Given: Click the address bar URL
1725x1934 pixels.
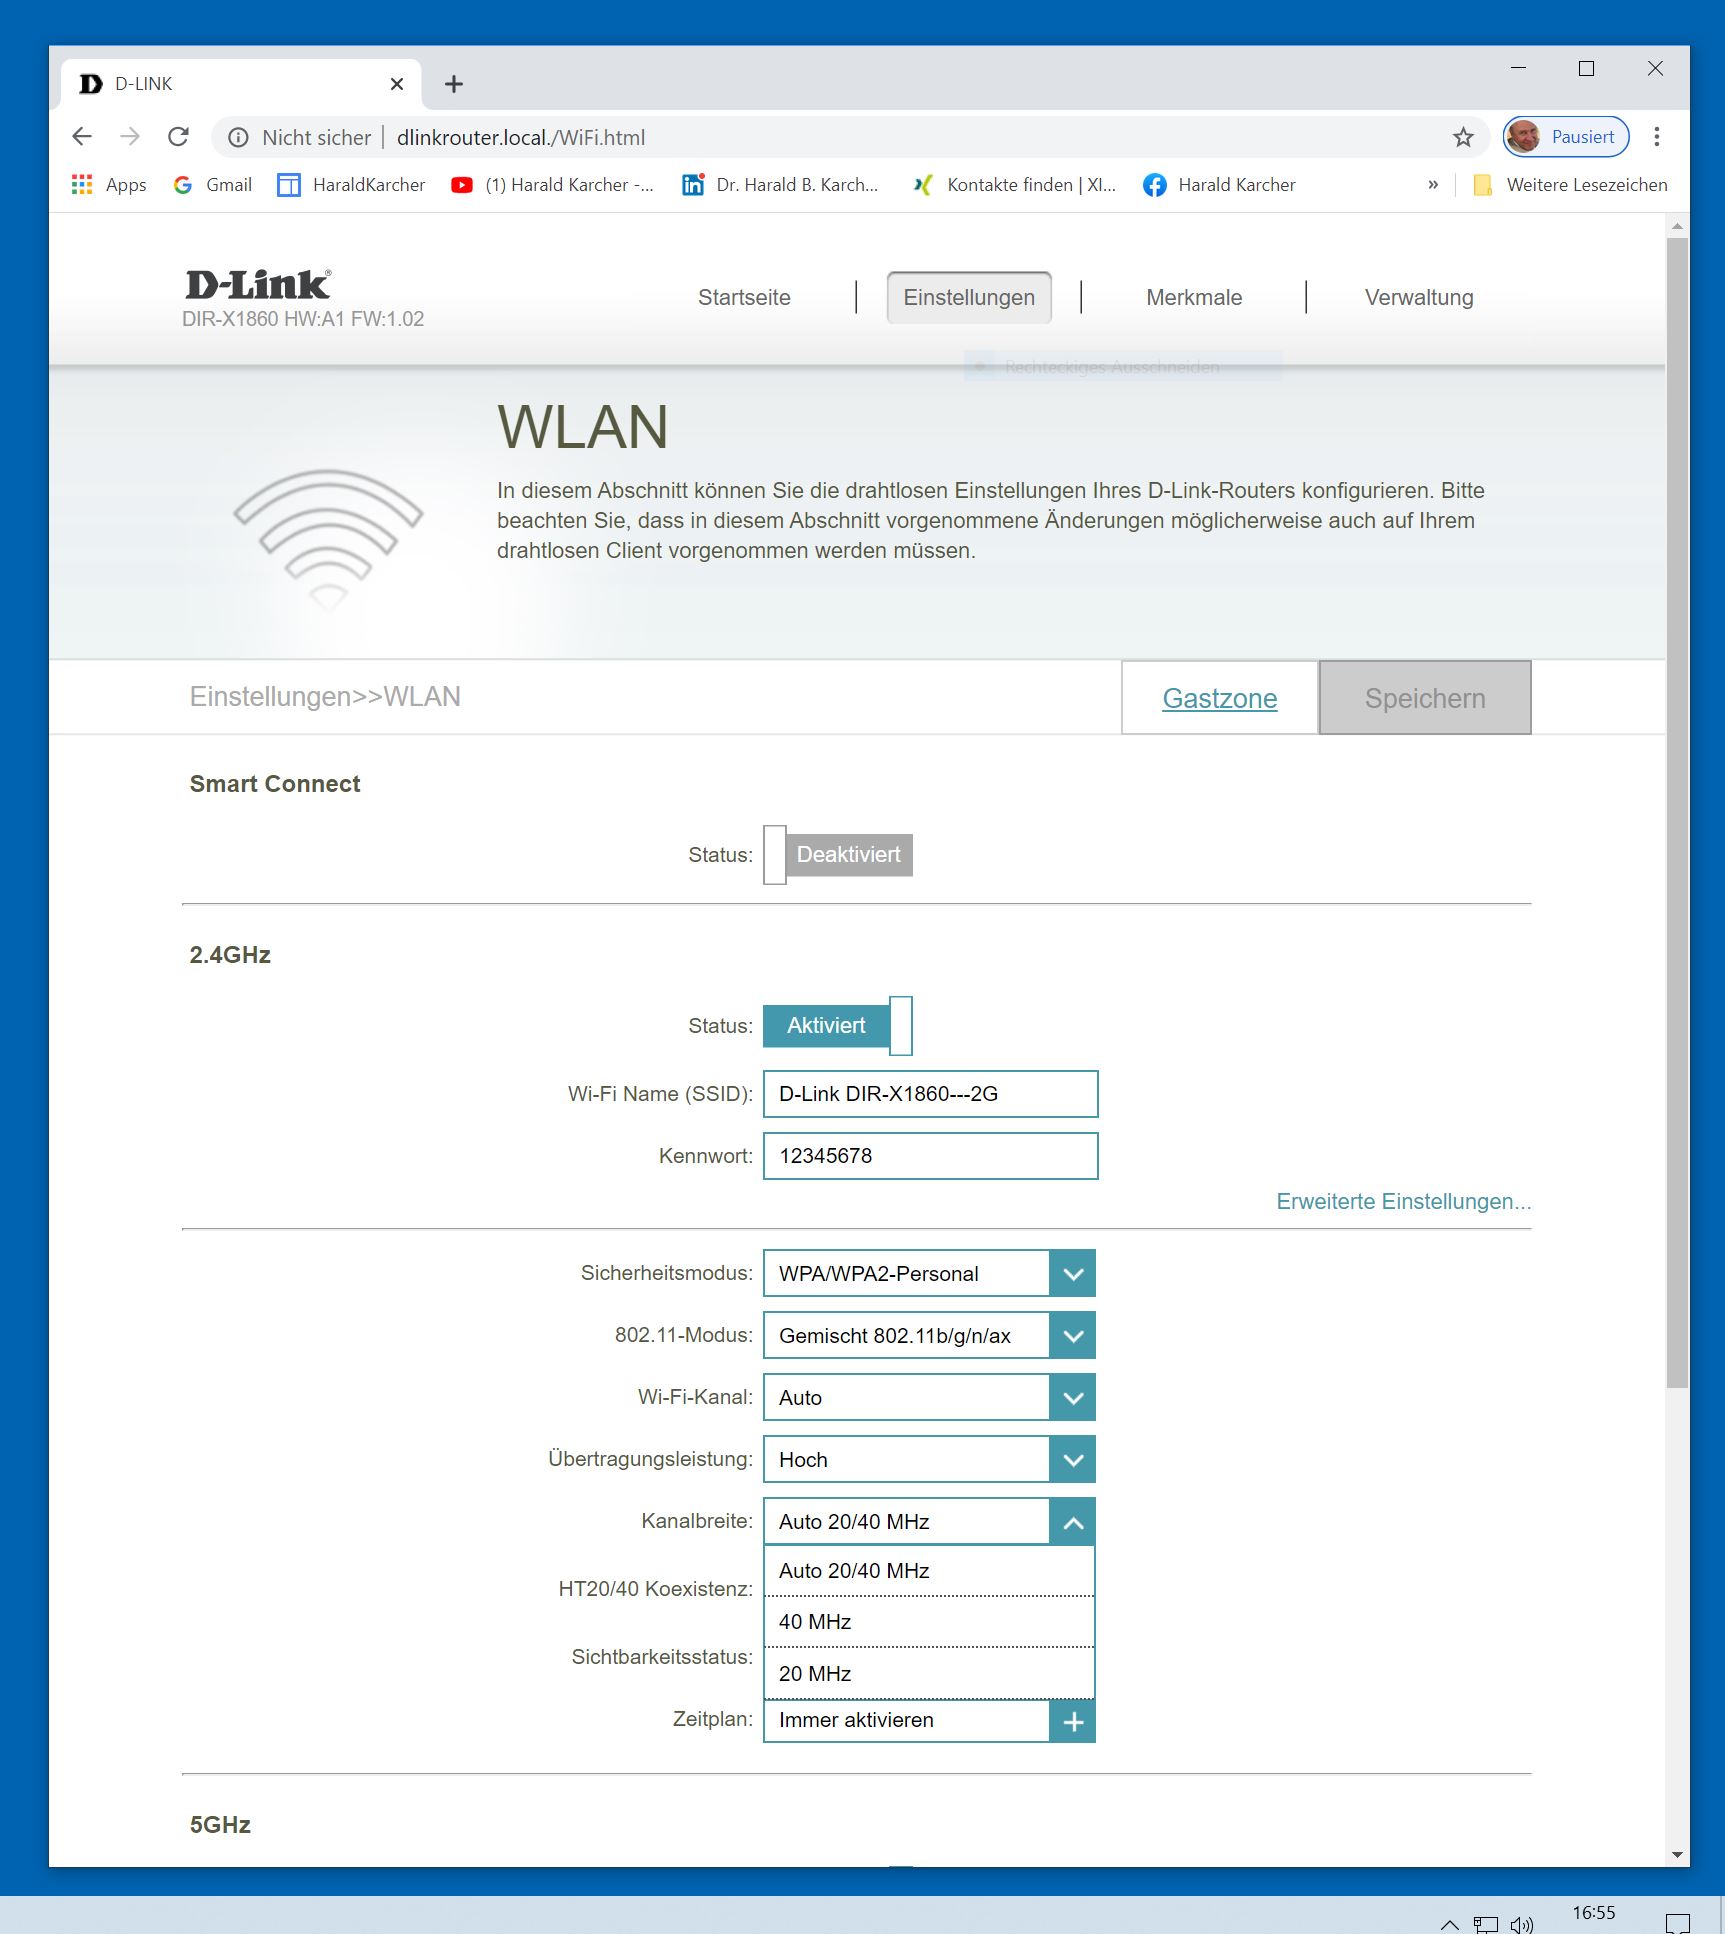Looking at the screenshot, I should pyautogui.click(x=521, y=138).
